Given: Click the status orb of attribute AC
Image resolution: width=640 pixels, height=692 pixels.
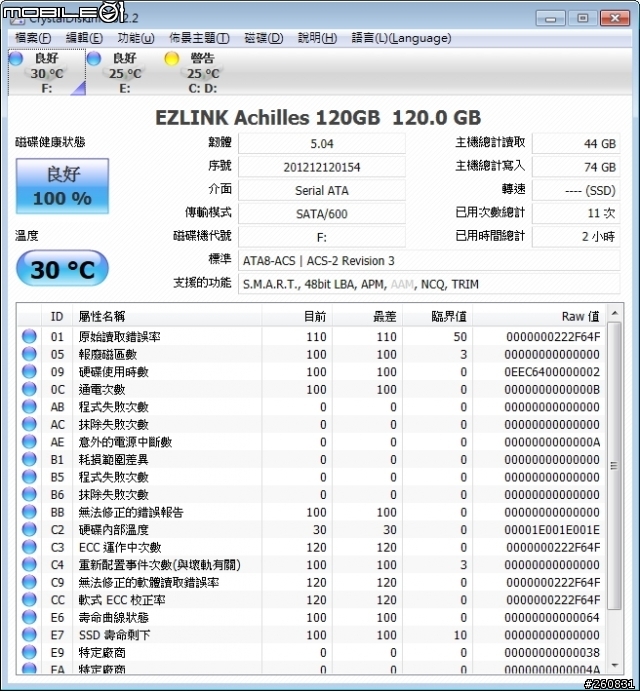Looking at the screenshot, I should pos(29,424).
